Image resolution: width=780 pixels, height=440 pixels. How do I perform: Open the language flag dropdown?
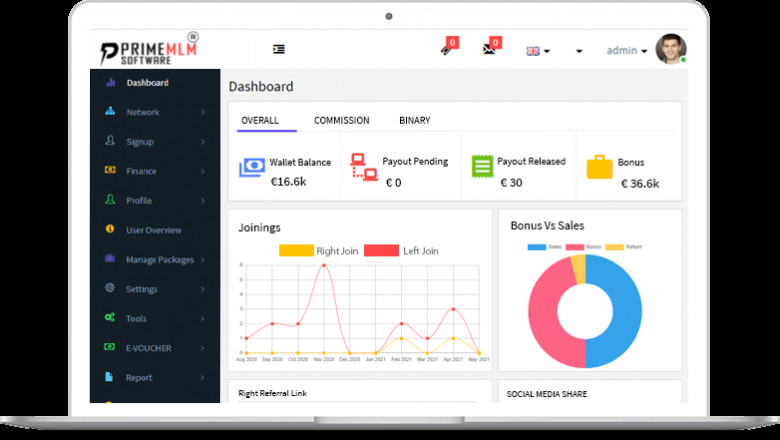point(537,51)
